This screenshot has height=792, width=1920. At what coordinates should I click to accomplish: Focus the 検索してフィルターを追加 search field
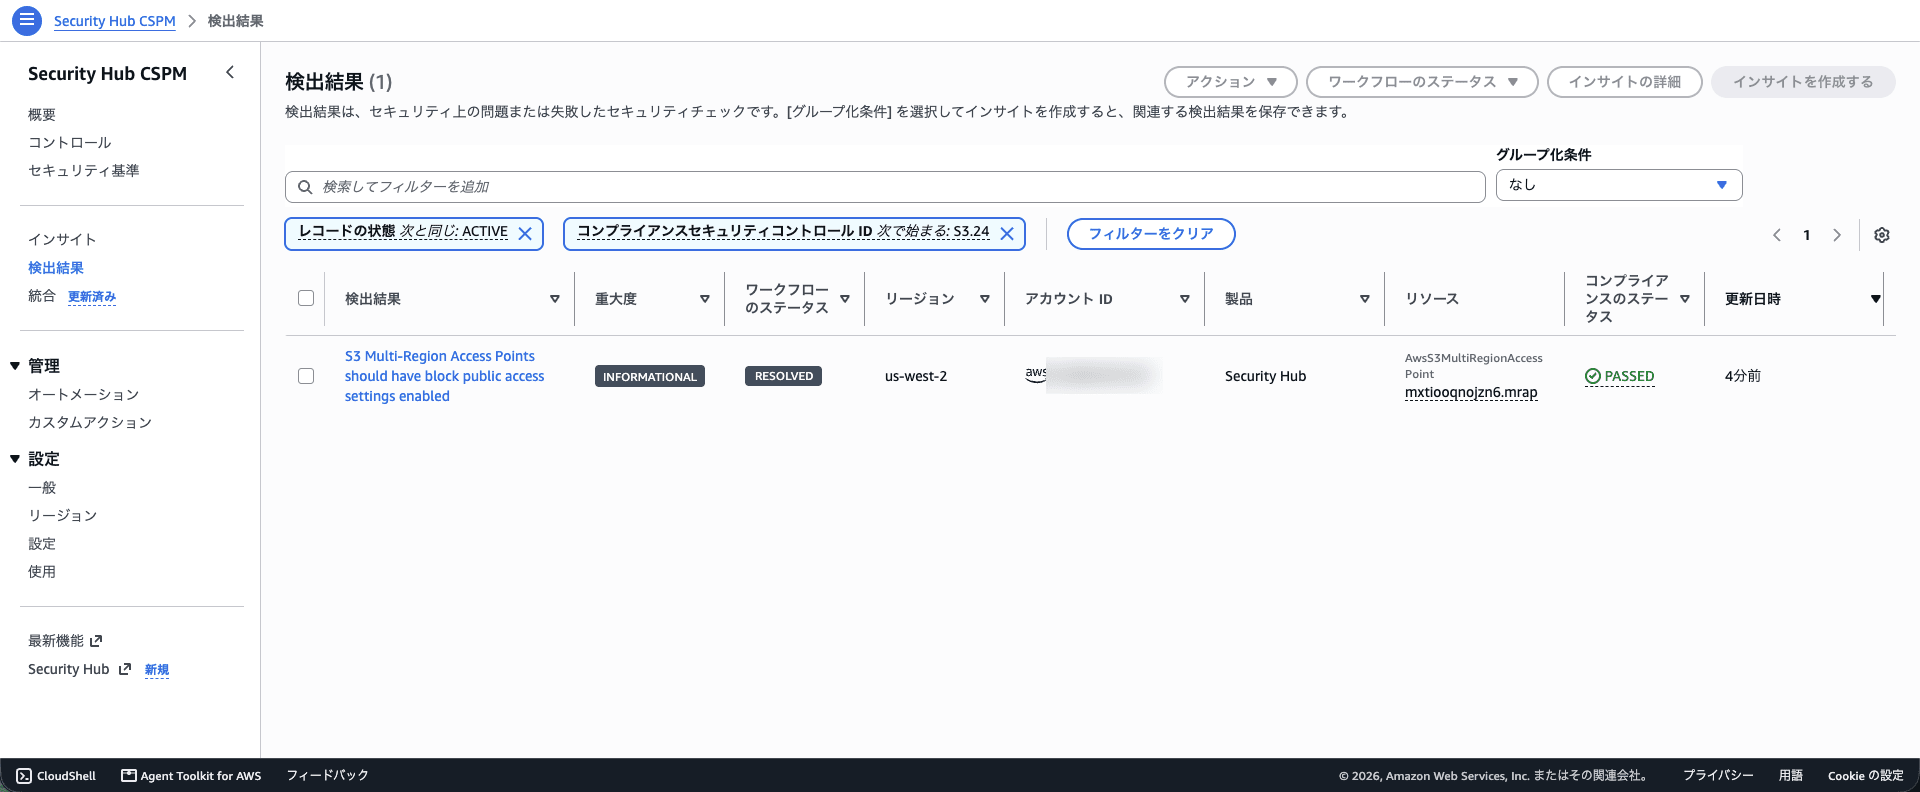(x=885, y=187)
